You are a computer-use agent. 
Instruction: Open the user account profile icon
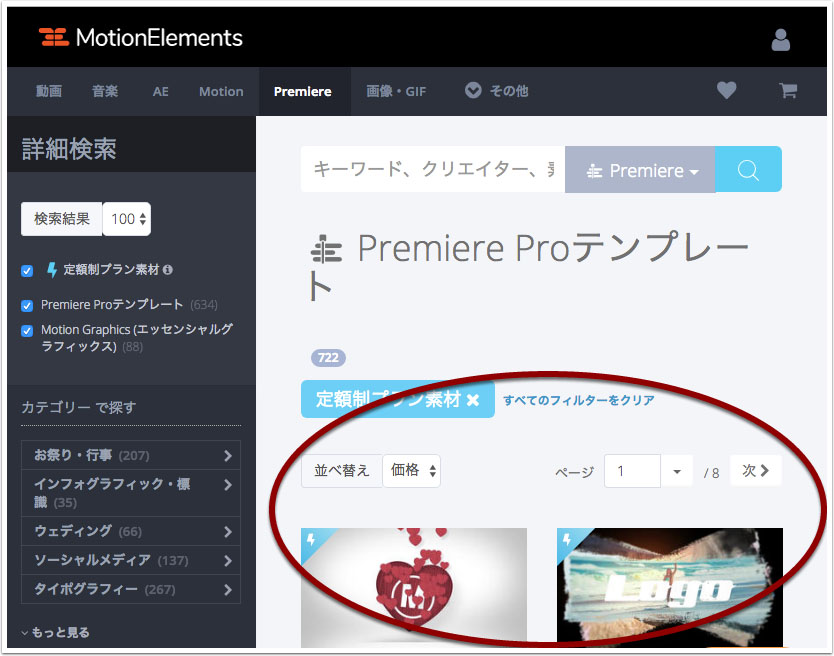point(780,40)
